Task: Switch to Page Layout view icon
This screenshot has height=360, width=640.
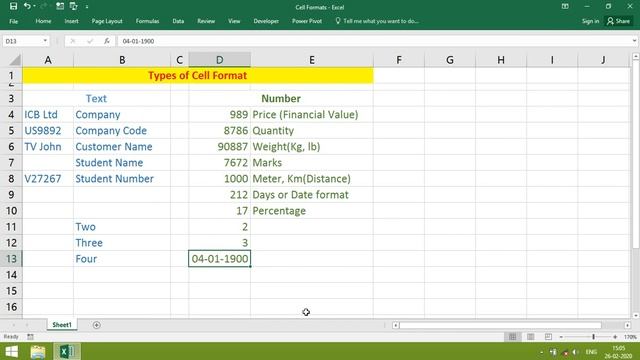Action: click(531, 337)
